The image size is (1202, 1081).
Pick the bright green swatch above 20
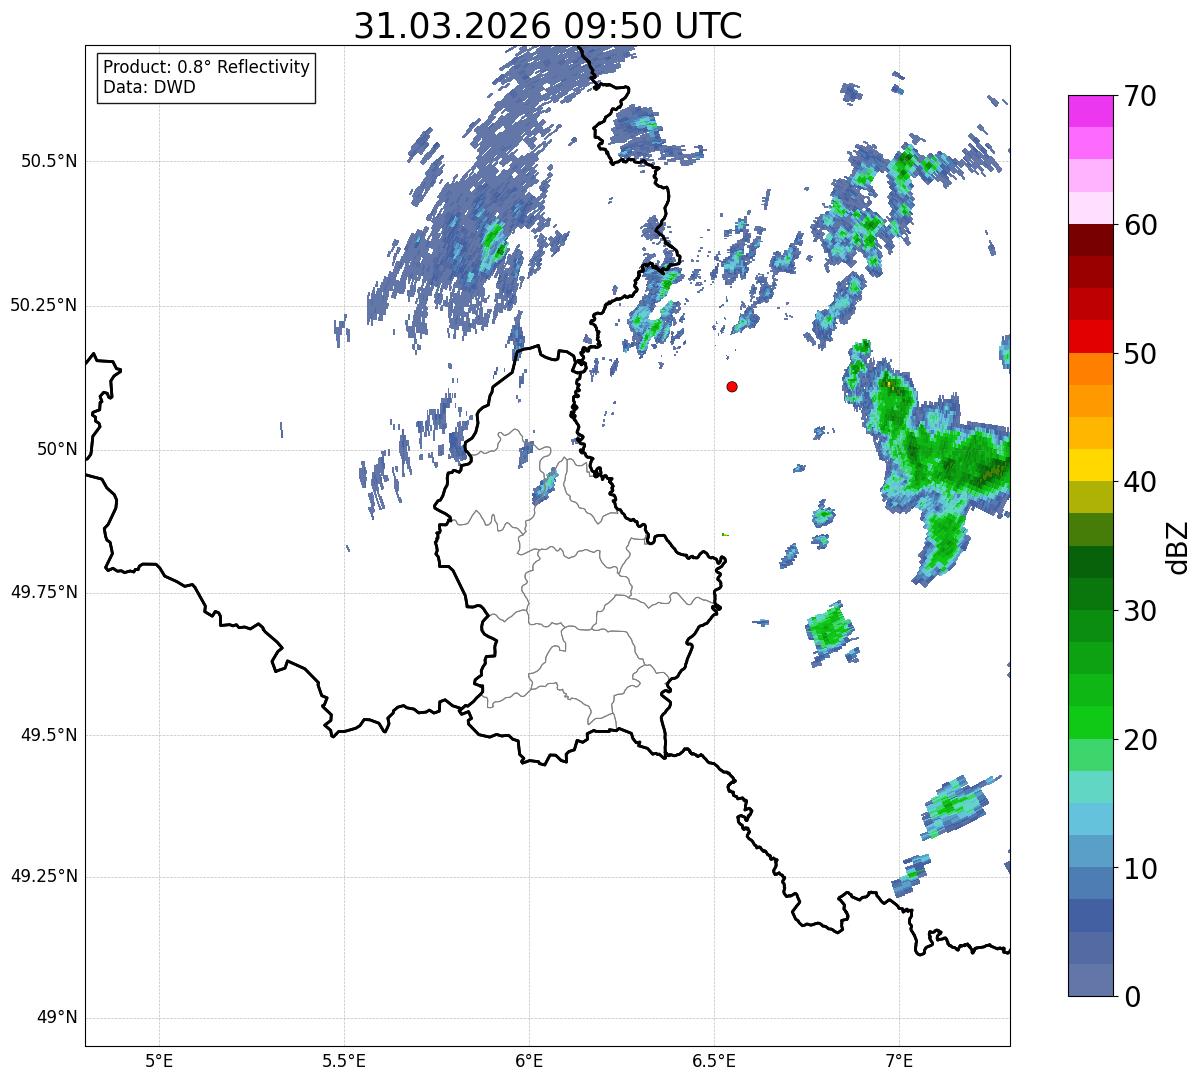click(x=1090, y=722)
